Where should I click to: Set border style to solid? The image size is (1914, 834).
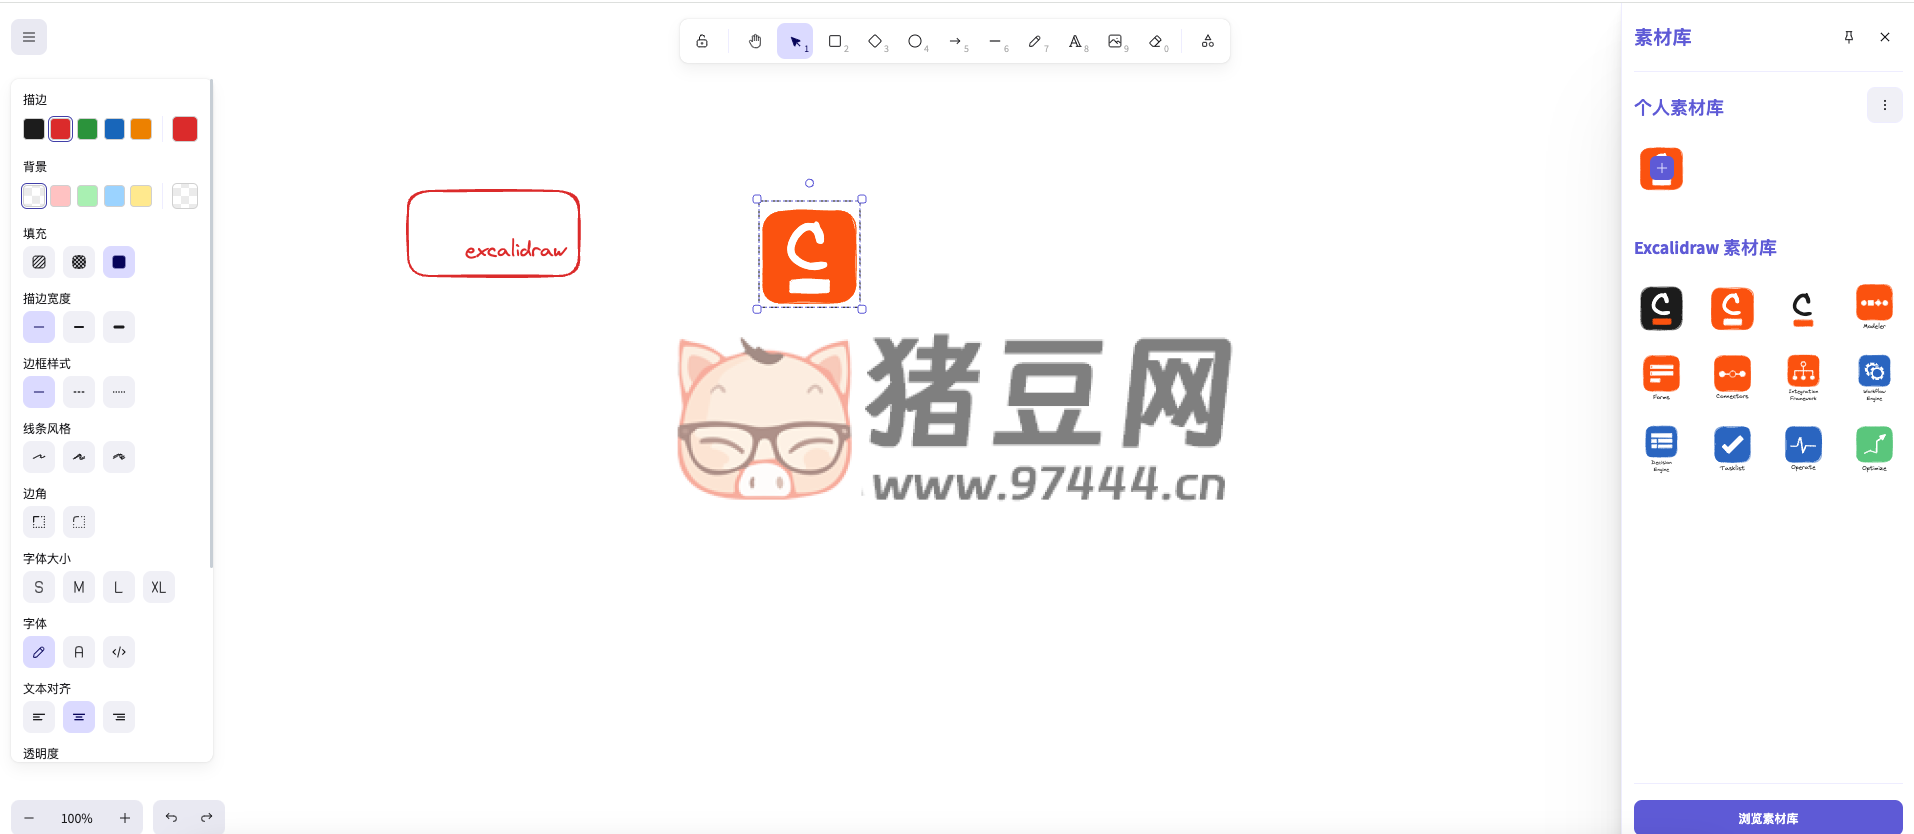[39, 392]
